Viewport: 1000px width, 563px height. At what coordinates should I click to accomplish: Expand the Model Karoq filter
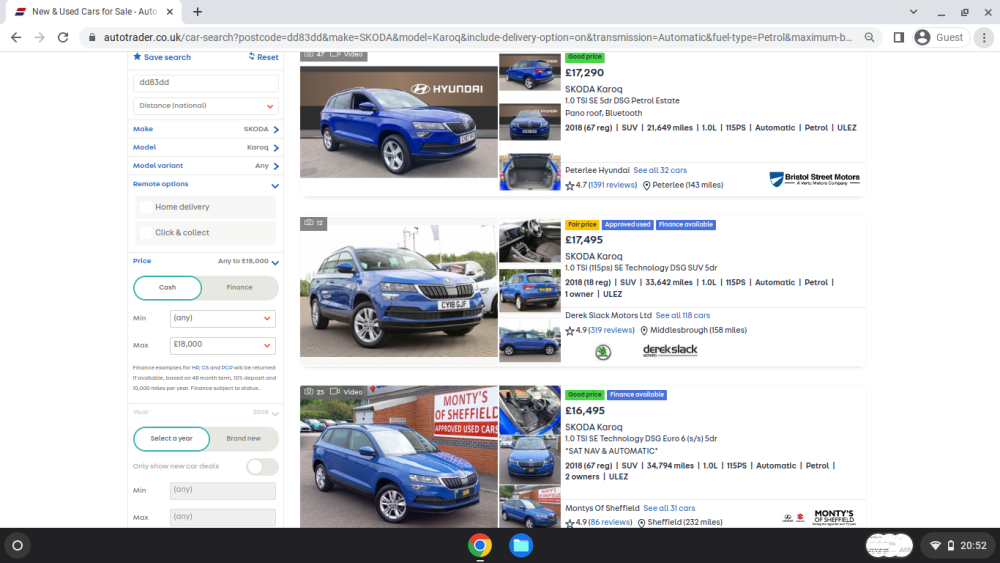206,147
